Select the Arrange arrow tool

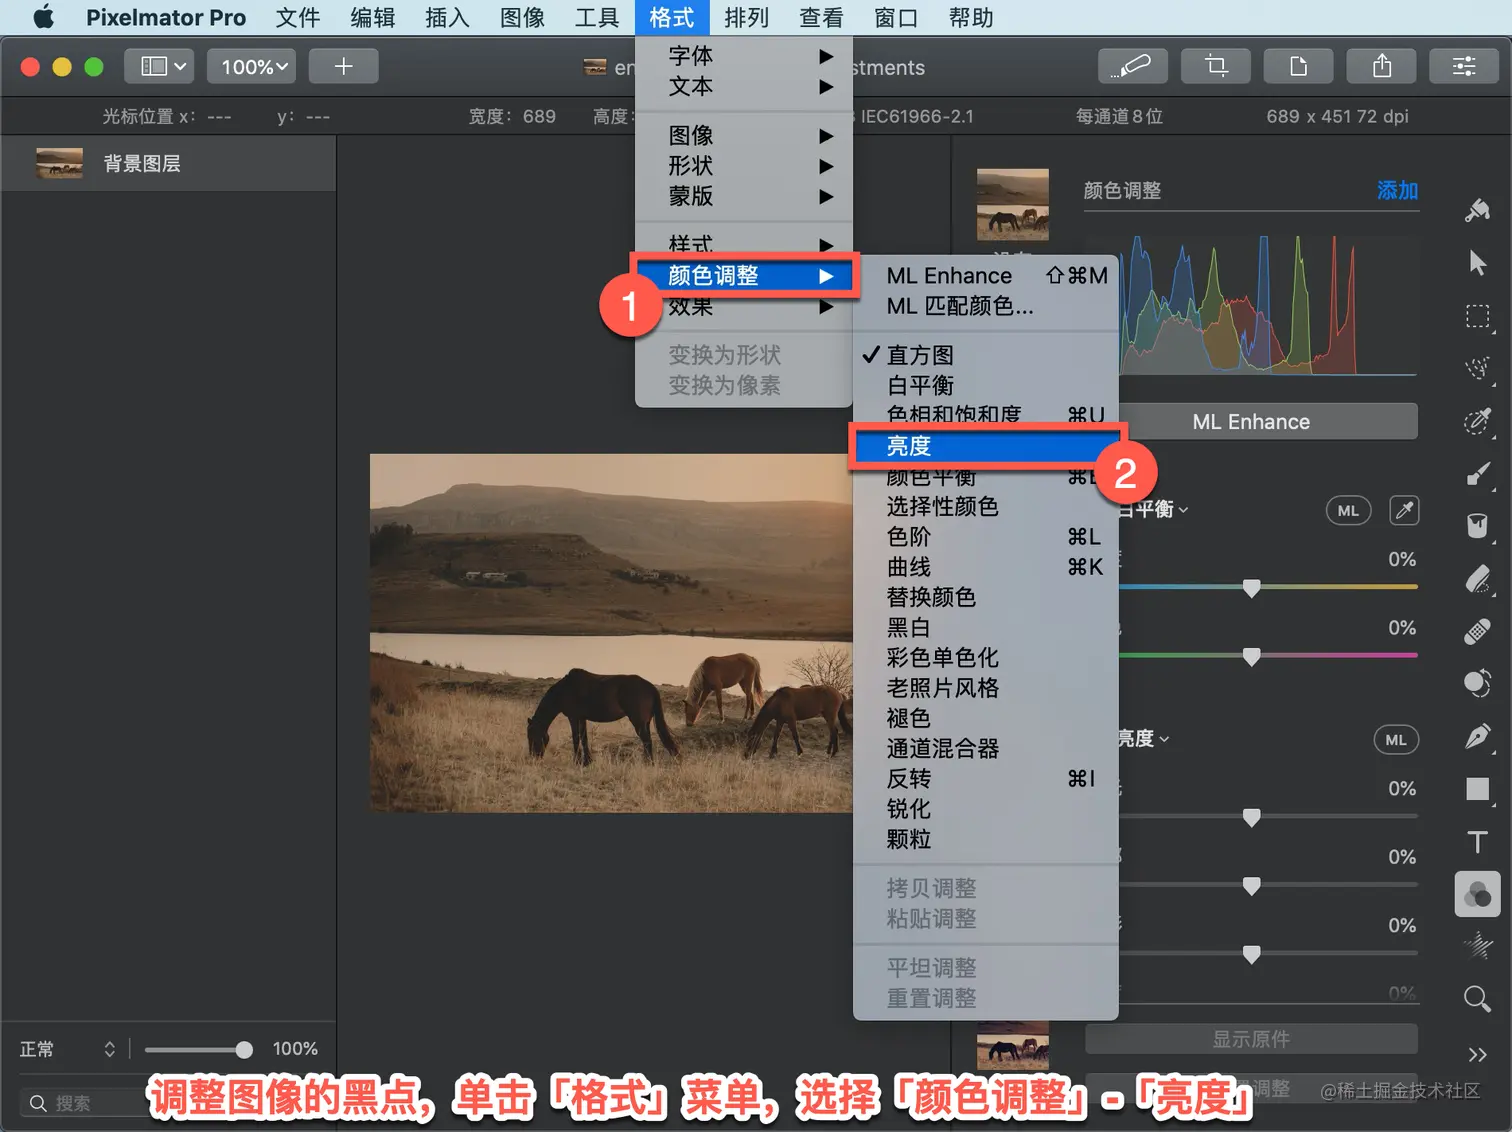[x=1477, y=263]
